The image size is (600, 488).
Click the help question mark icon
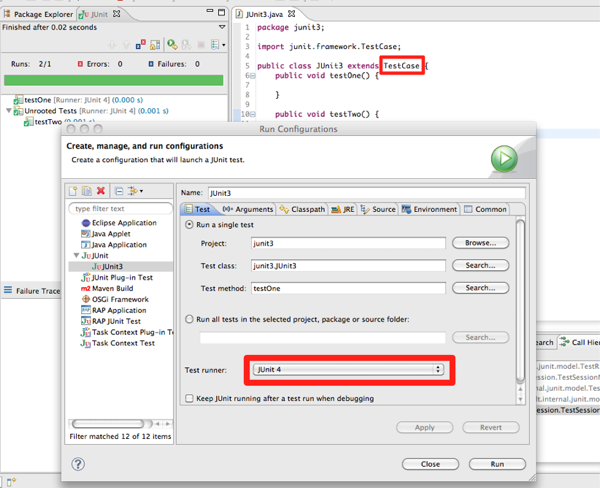78,464
